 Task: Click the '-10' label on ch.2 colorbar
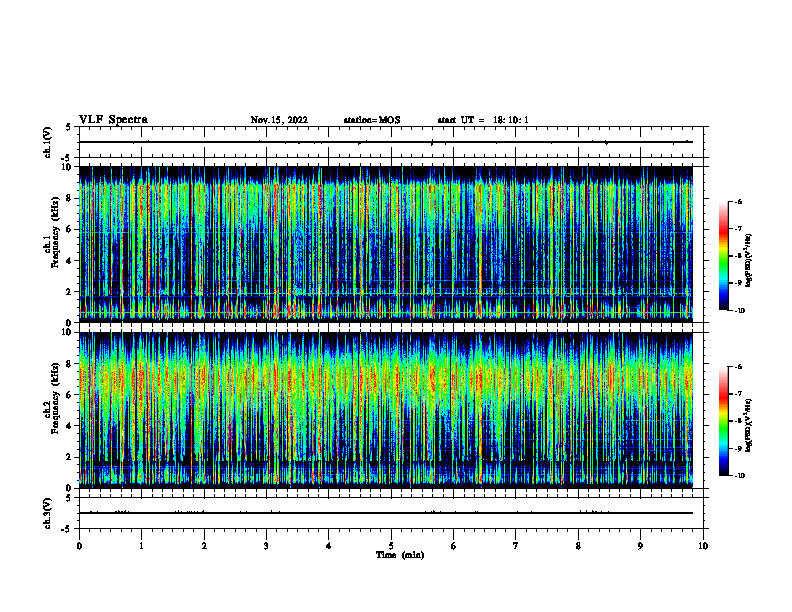[739, 476]
